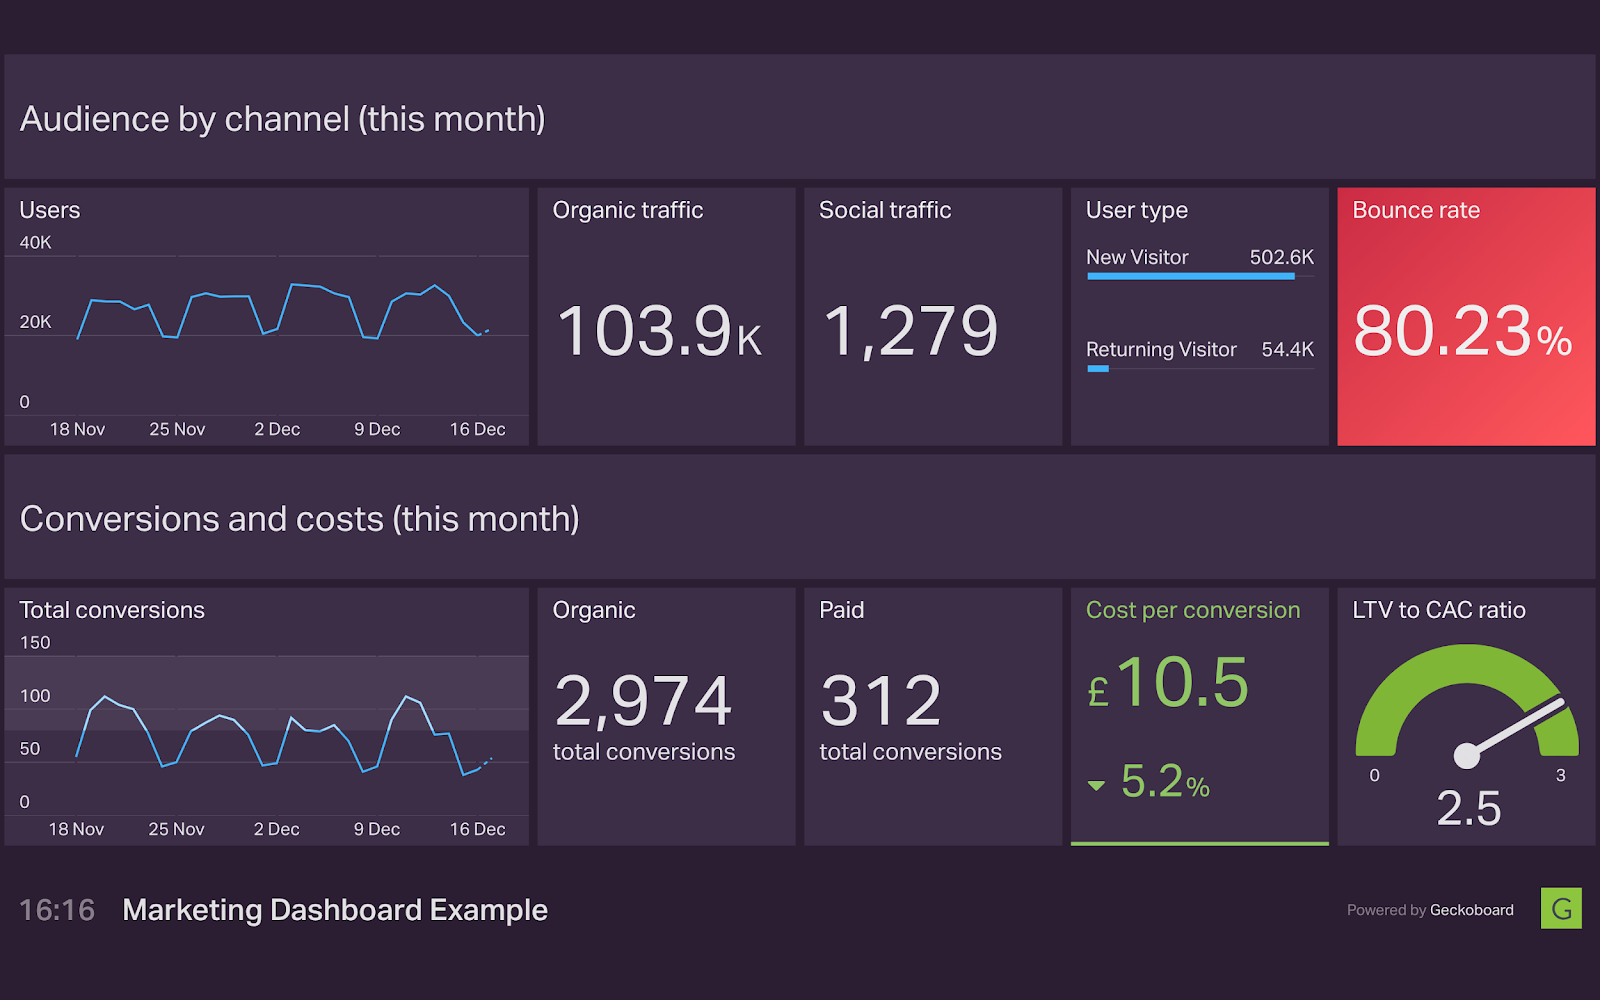1600x1000 pixels.
Task: Select the Audience by channel section heading
Action: [283, 119]
